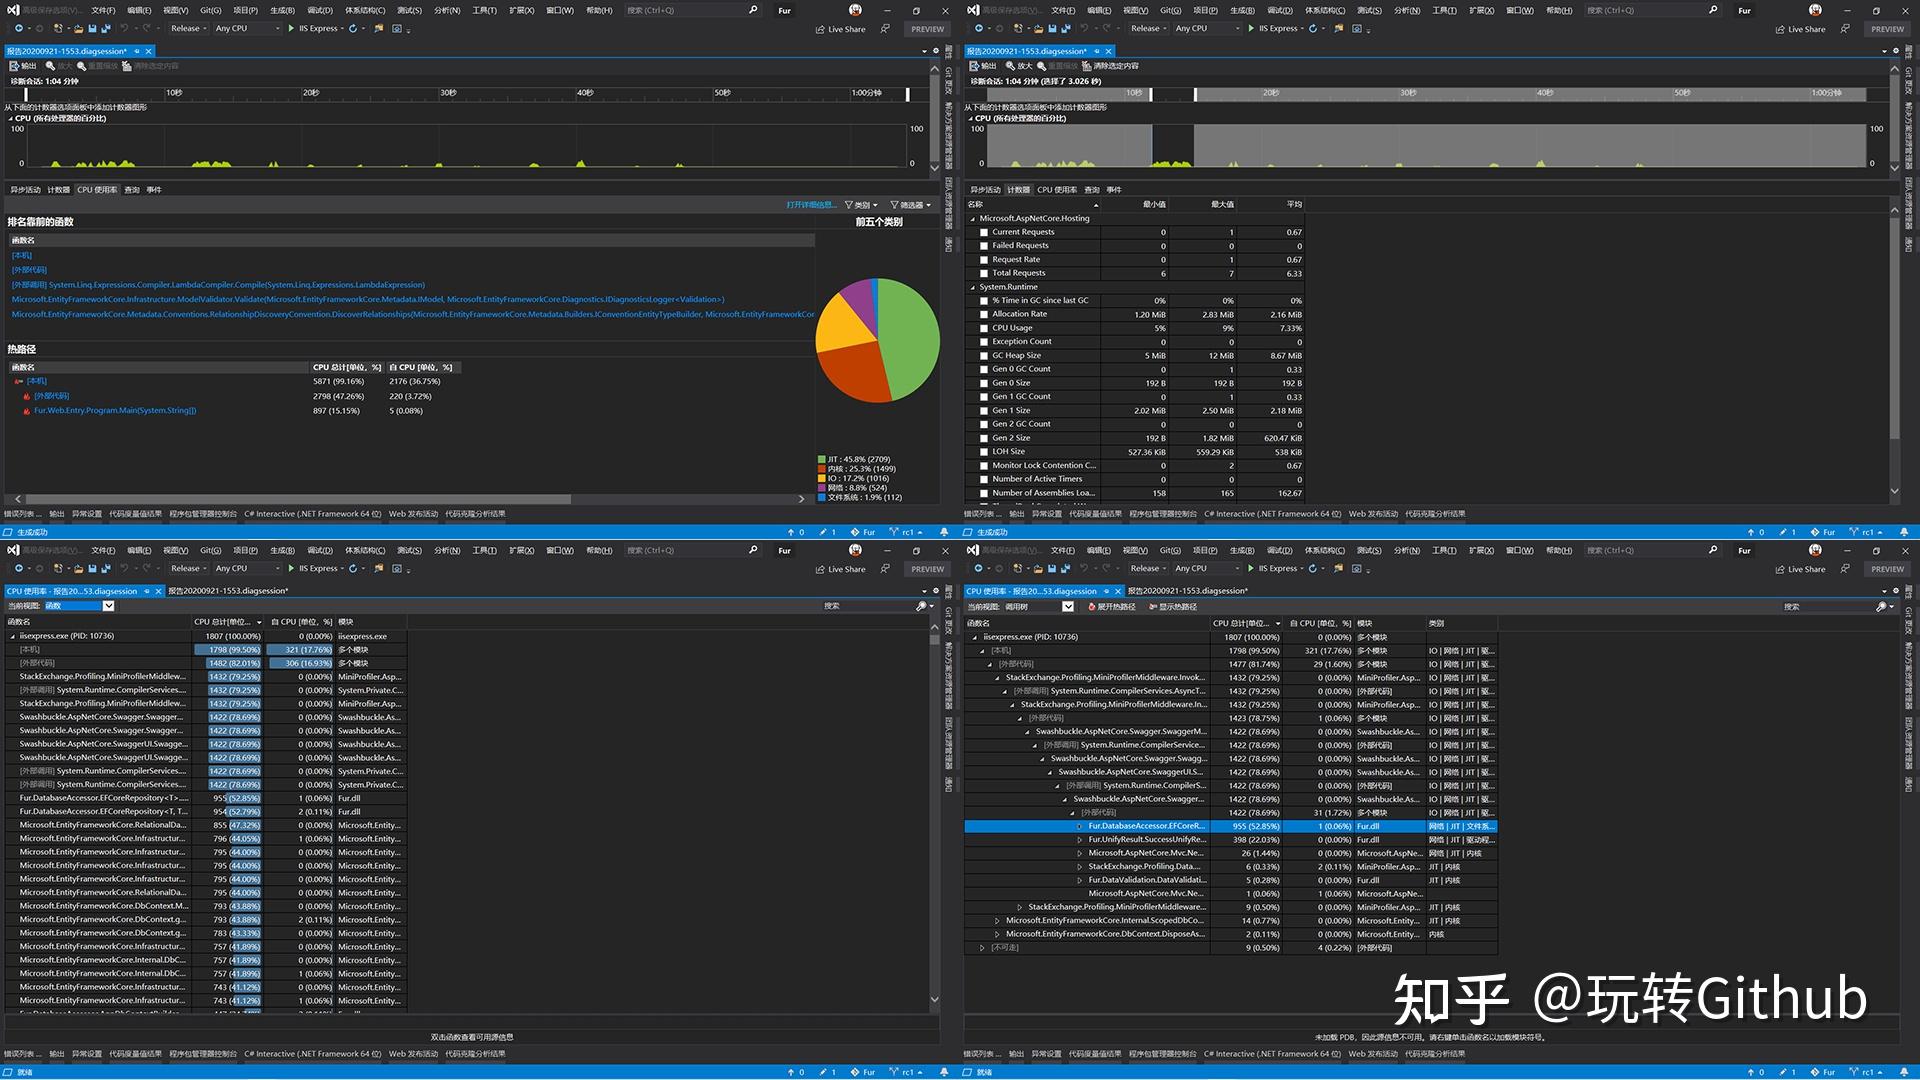This screenshot has width=1920, height=1080.
Task: Start IIS Express play button in top-left window
Action: [291, 28]
